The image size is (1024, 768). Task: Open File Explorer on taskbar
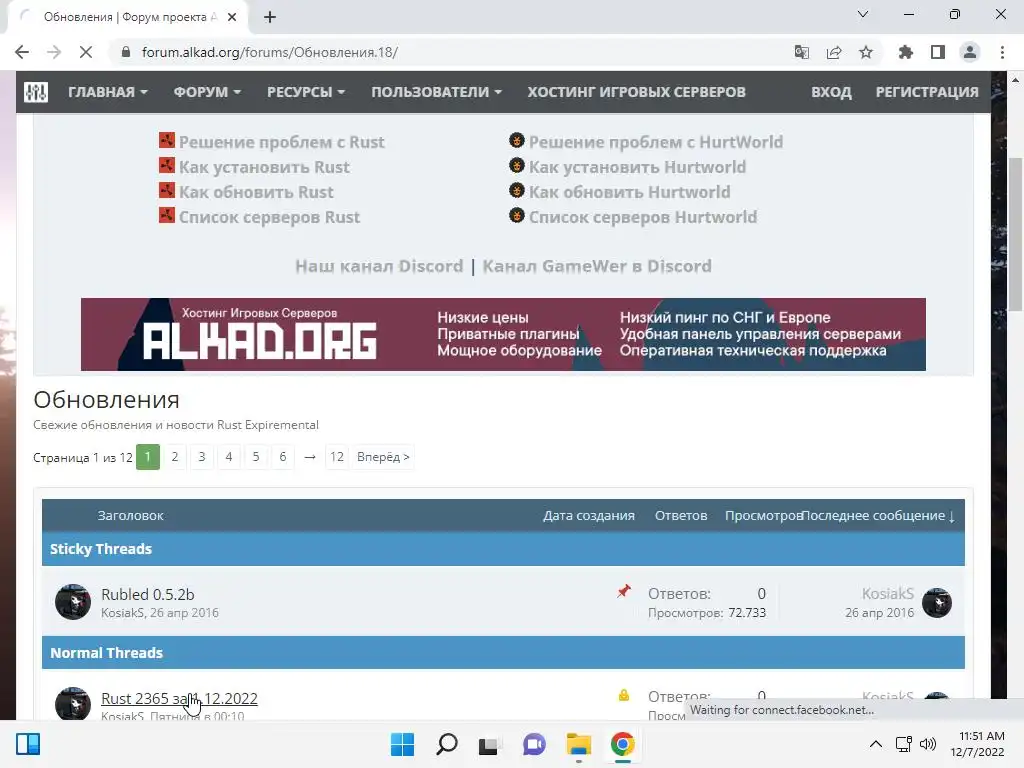[x=579, y=744]
